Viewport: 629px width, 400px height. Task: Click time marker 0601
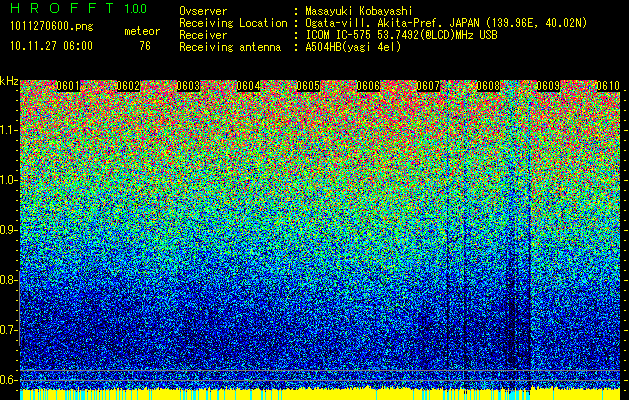(x=68, y=86)
